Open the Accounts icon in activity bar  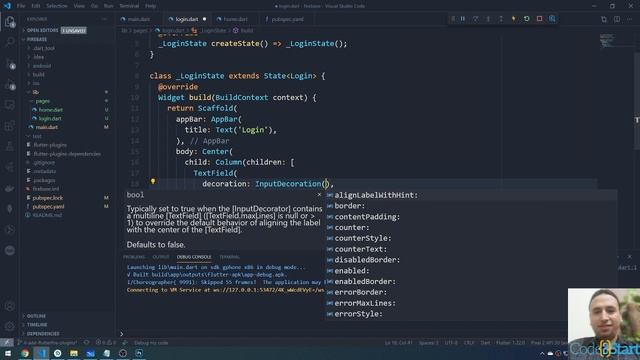(10, 306)
